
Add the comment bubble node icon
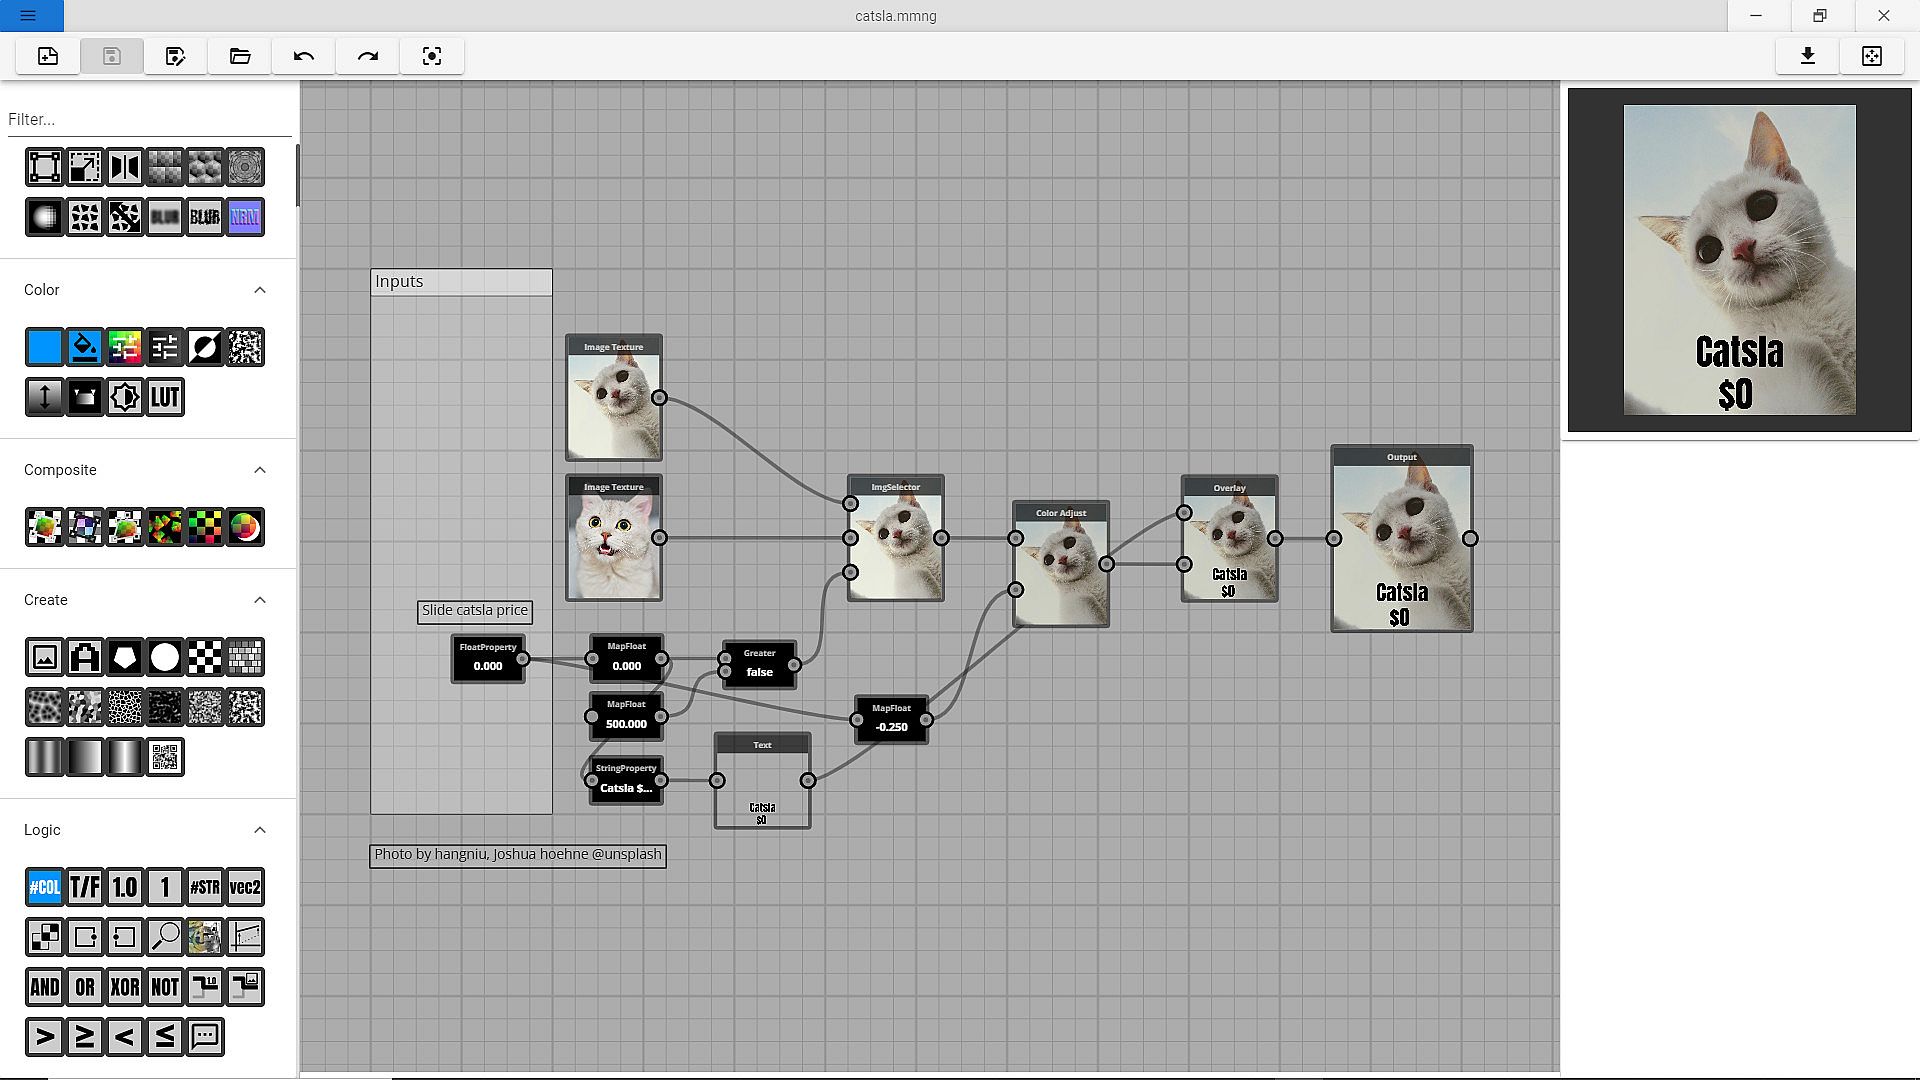pos(205,1037)
